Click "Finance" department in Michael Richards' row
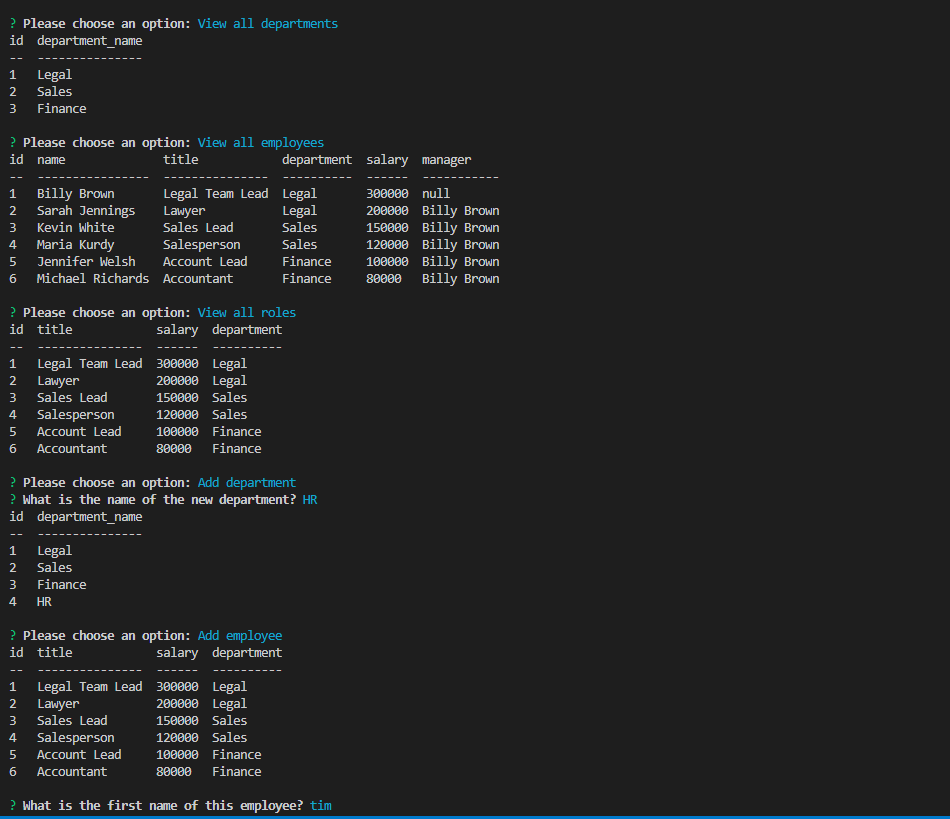This screenshot has height=819, width=950. 307,279
